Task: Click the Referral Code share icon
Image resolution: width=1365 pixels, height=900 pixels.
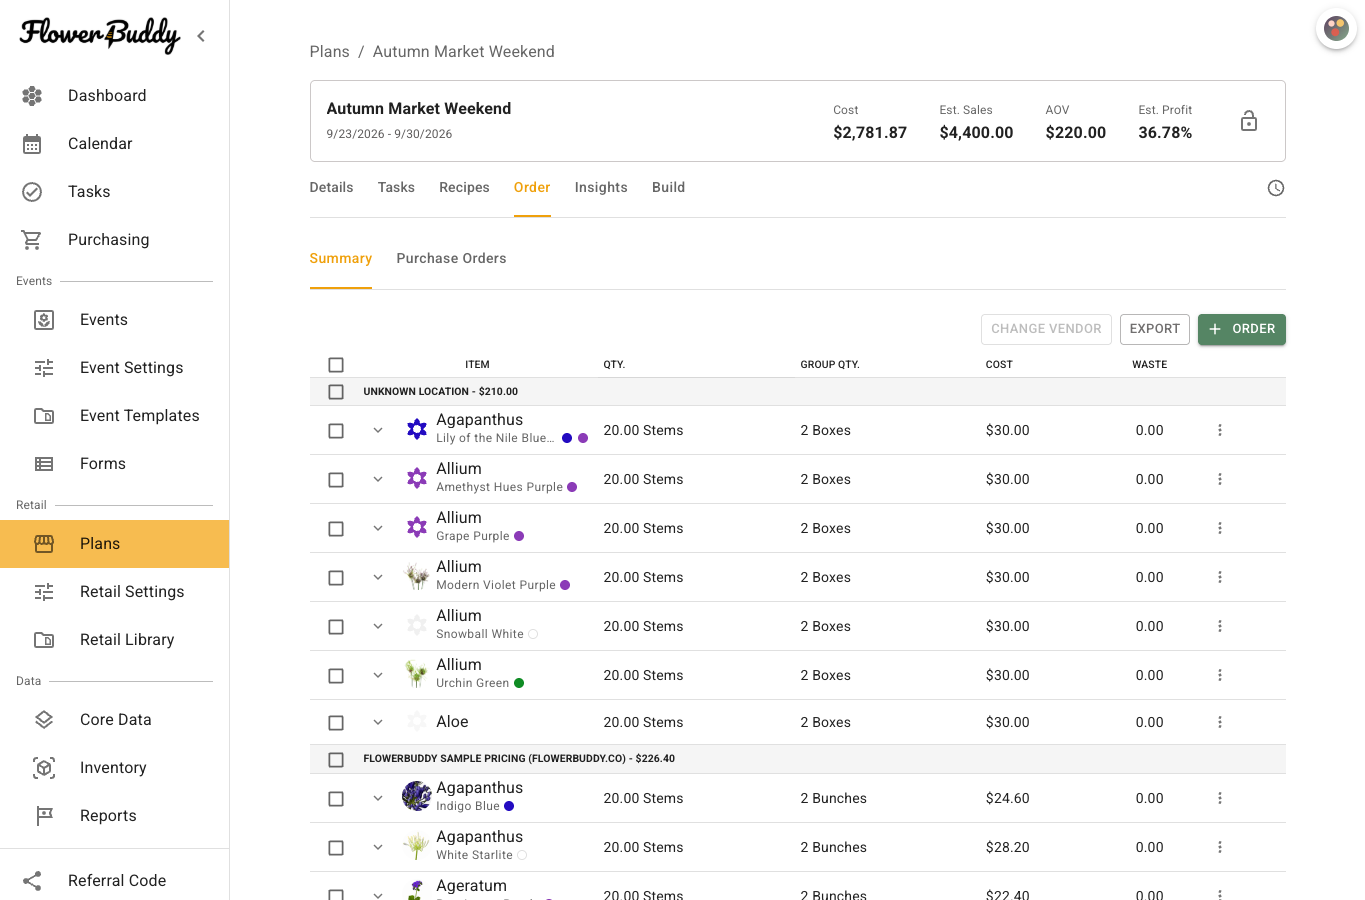Action: [32, 881]
